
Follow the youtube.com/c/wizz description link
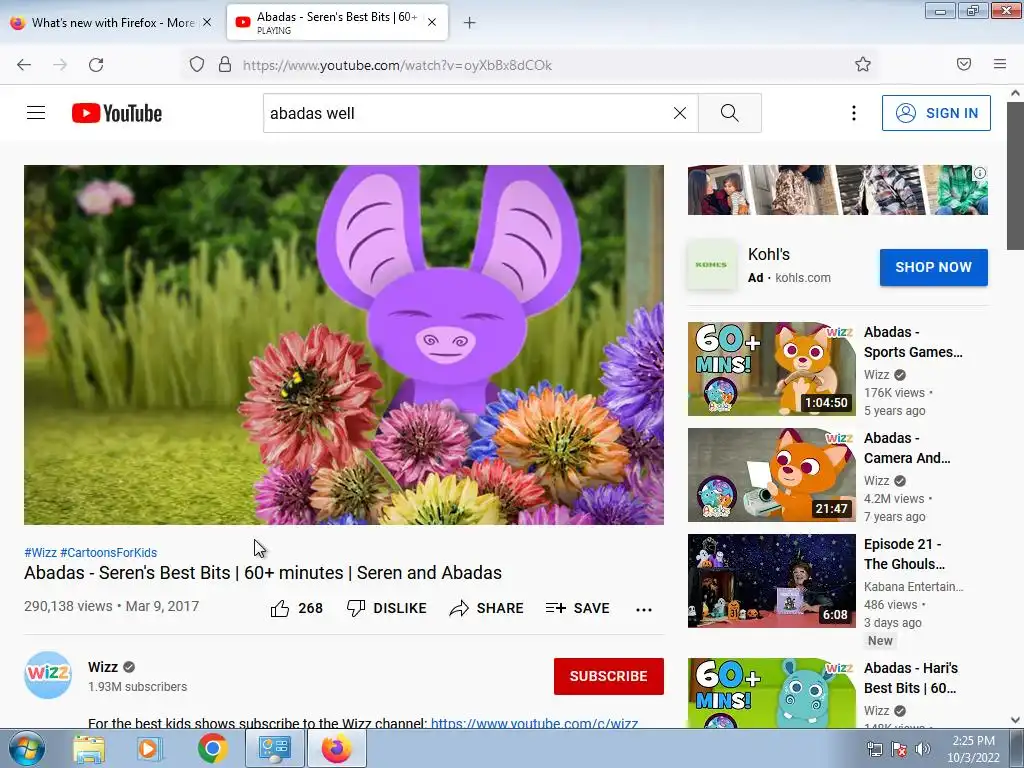[x=534, y=723]
